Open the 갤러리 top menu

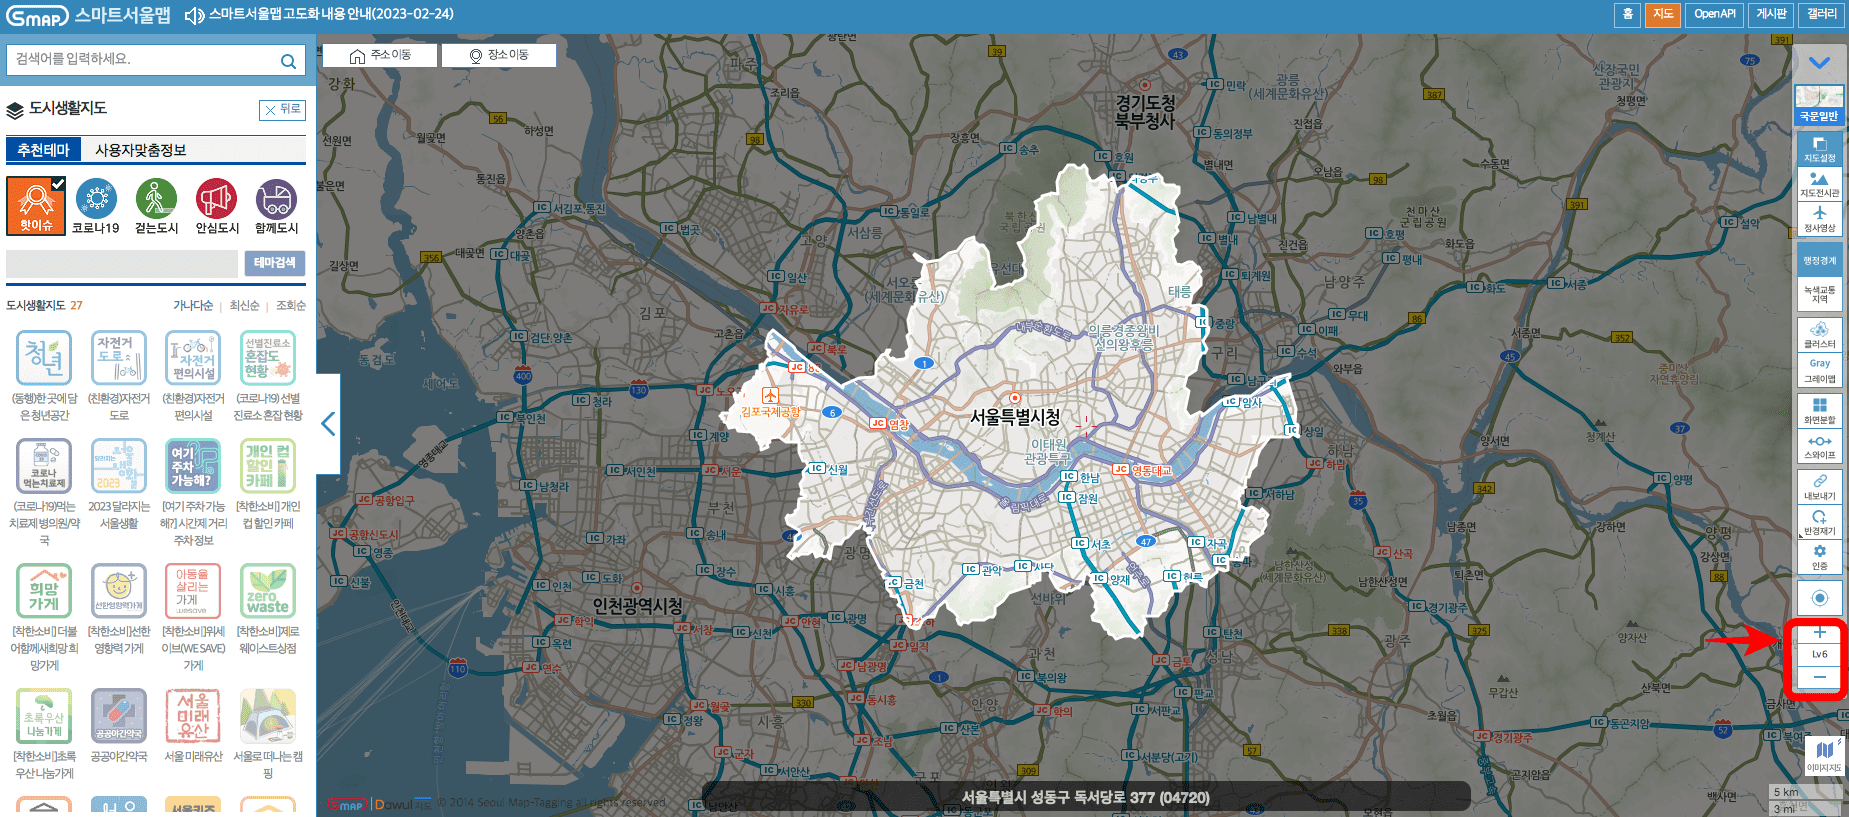point(1822,14)
